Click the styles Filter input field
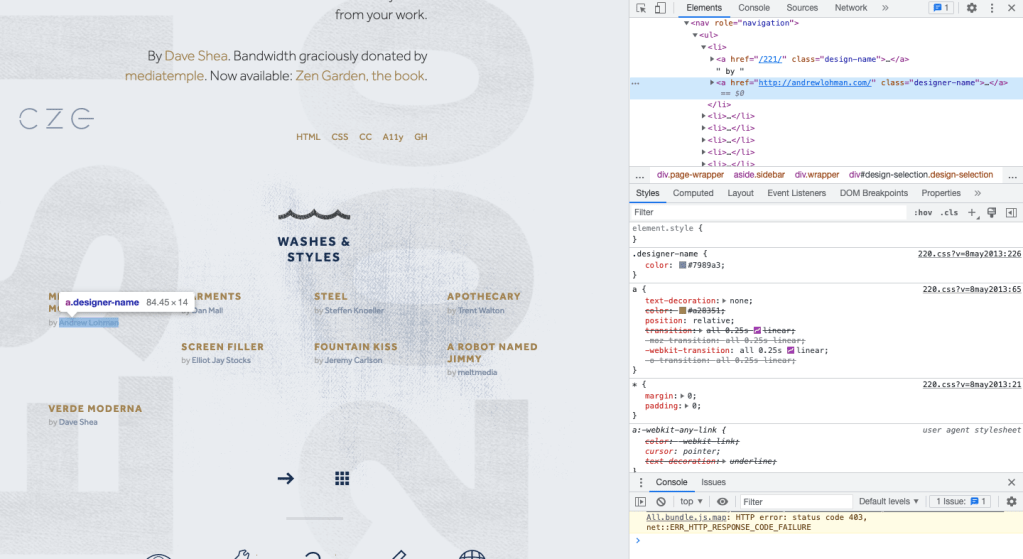The height and width of the screenshot is (559, 1023). click(x=768, y=212)
